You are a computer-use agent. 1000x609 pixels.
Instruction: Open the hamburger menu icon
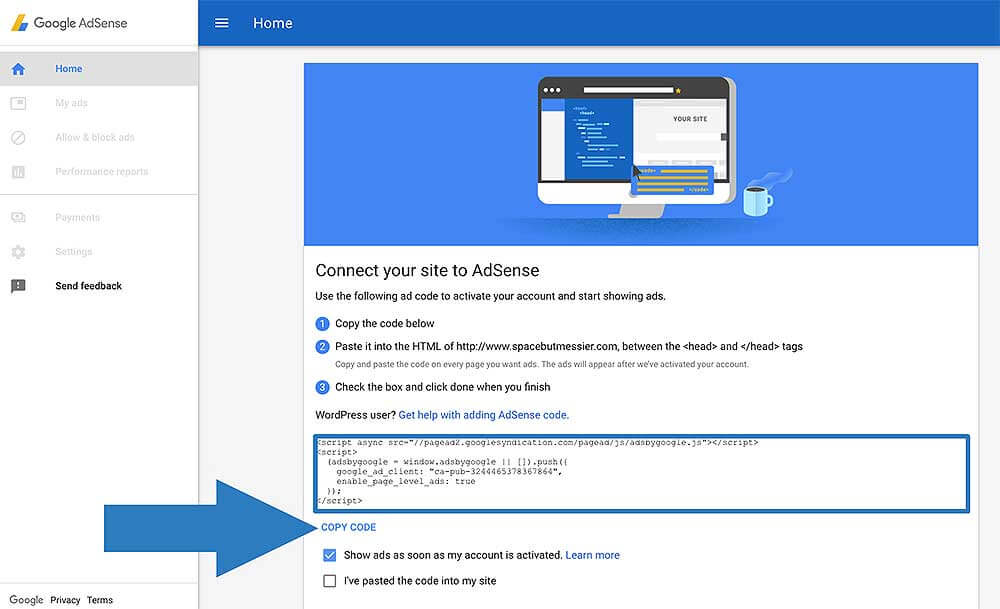pos(221,23)
